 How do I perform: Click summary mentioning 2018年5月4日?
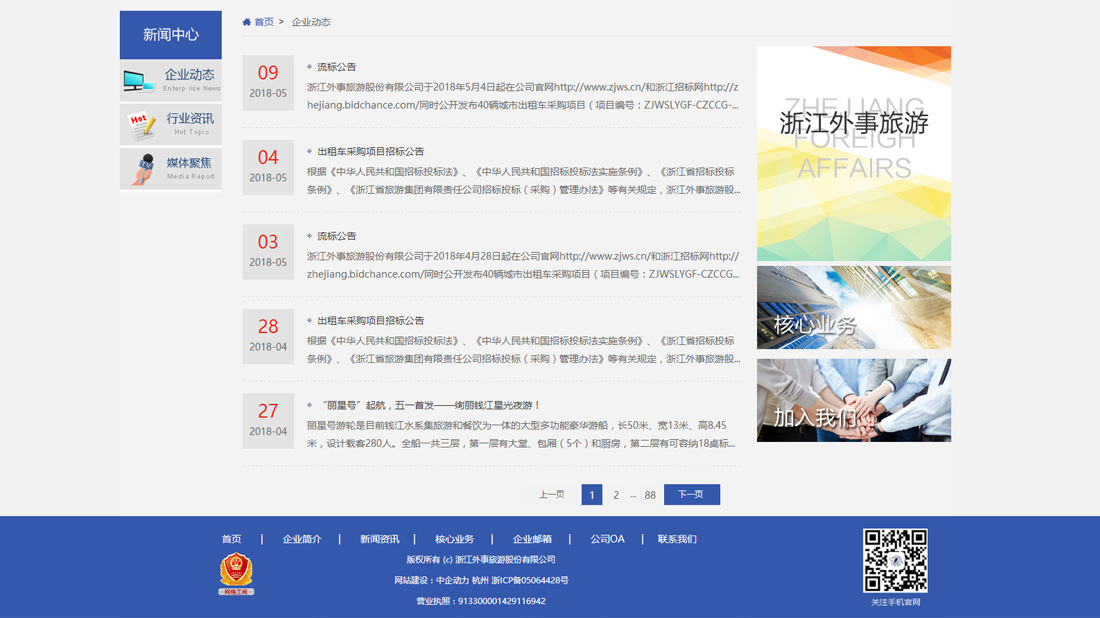[523, 96]
